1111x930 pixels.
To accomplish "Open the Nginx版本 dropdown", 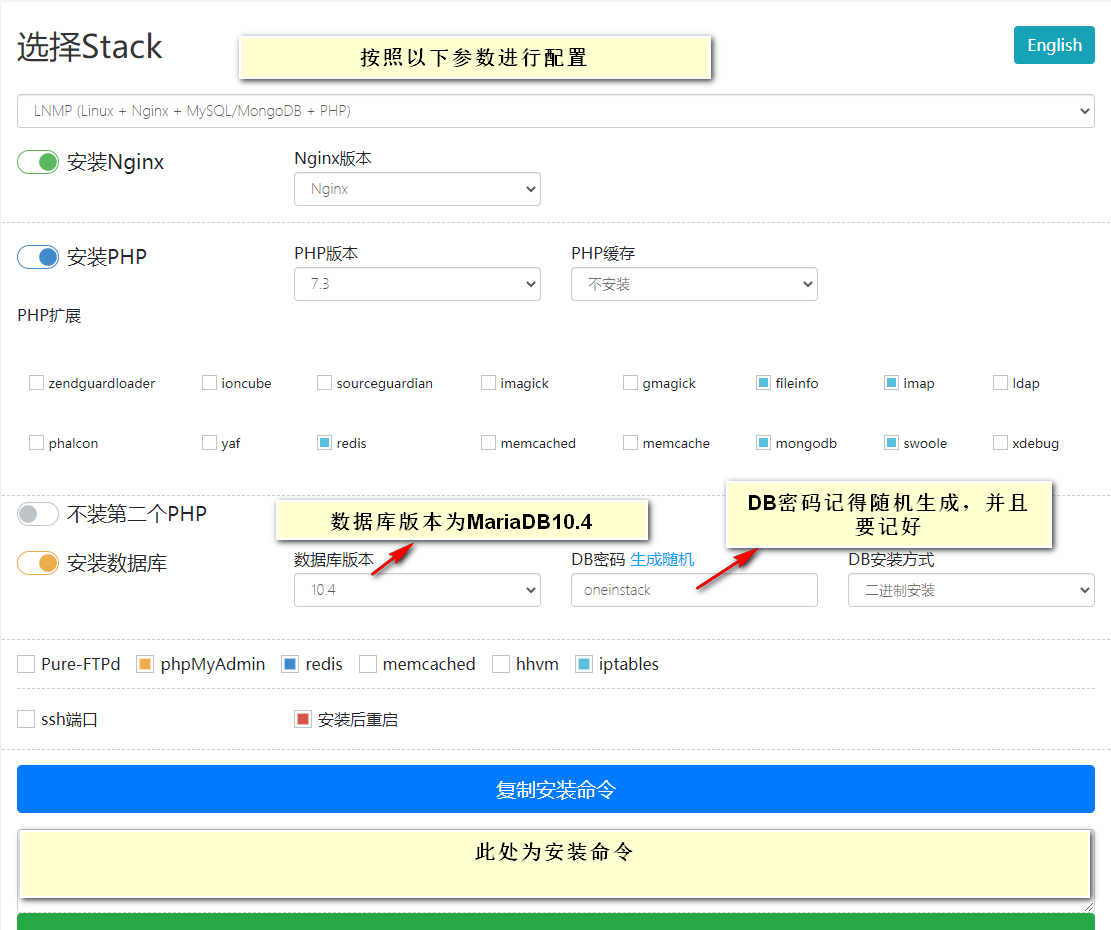I will tap(417, 189).
